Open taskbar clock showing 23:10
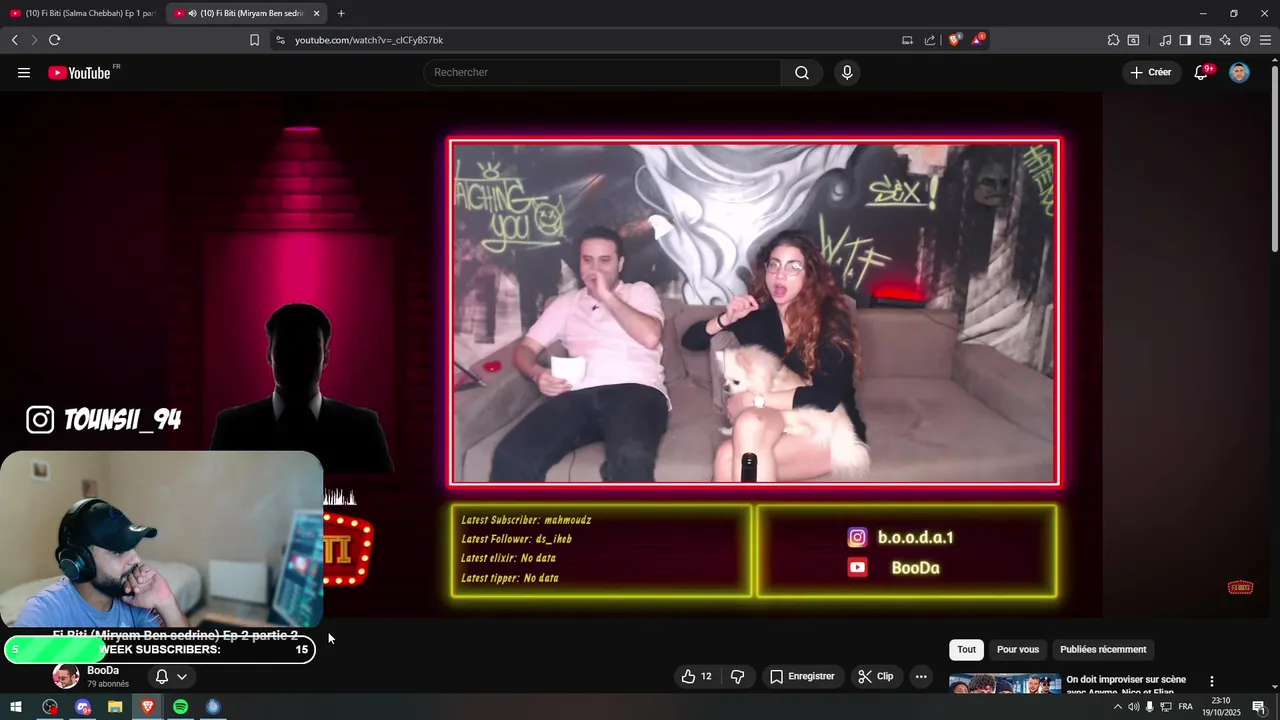Image resolution: width=1280 pixels, height=720 pixels. 1221,707
